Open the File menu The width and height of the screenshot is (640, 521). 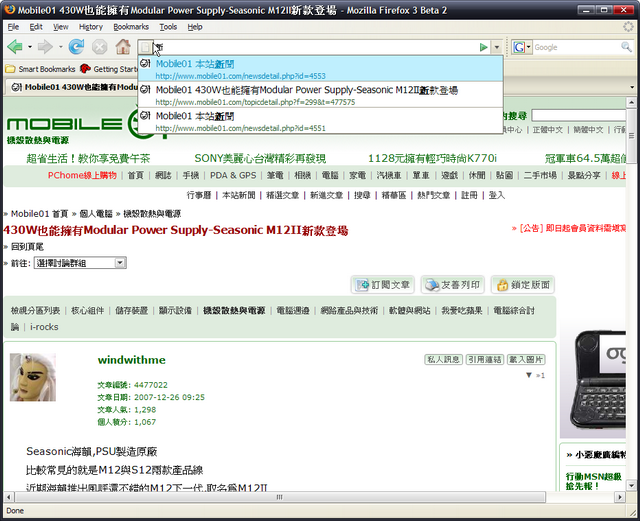[x=13, y=27]
